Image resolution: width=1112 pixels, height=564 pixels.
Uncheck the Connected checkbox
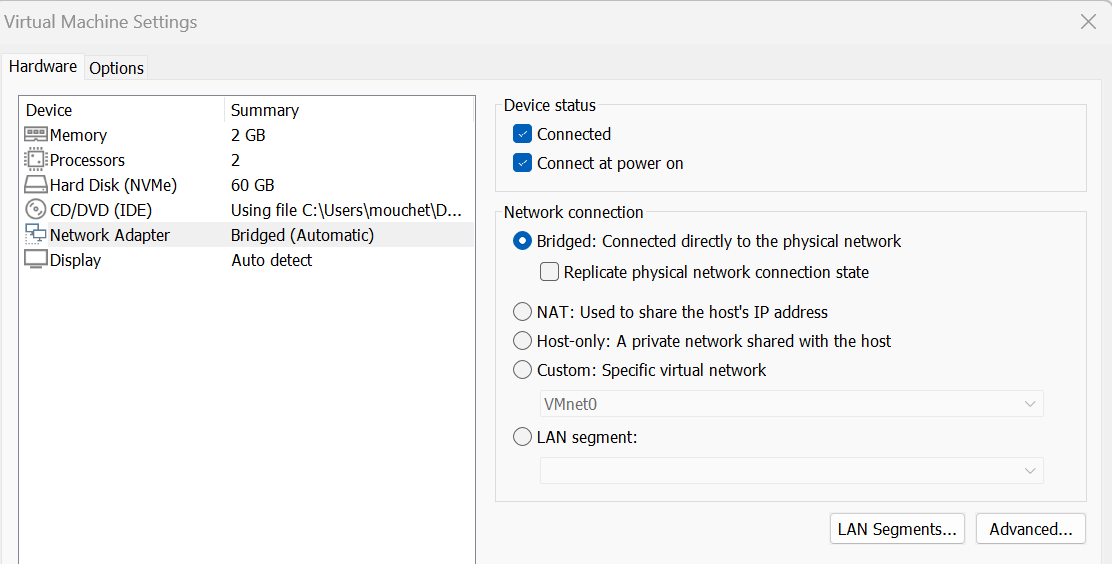(522, 134)
